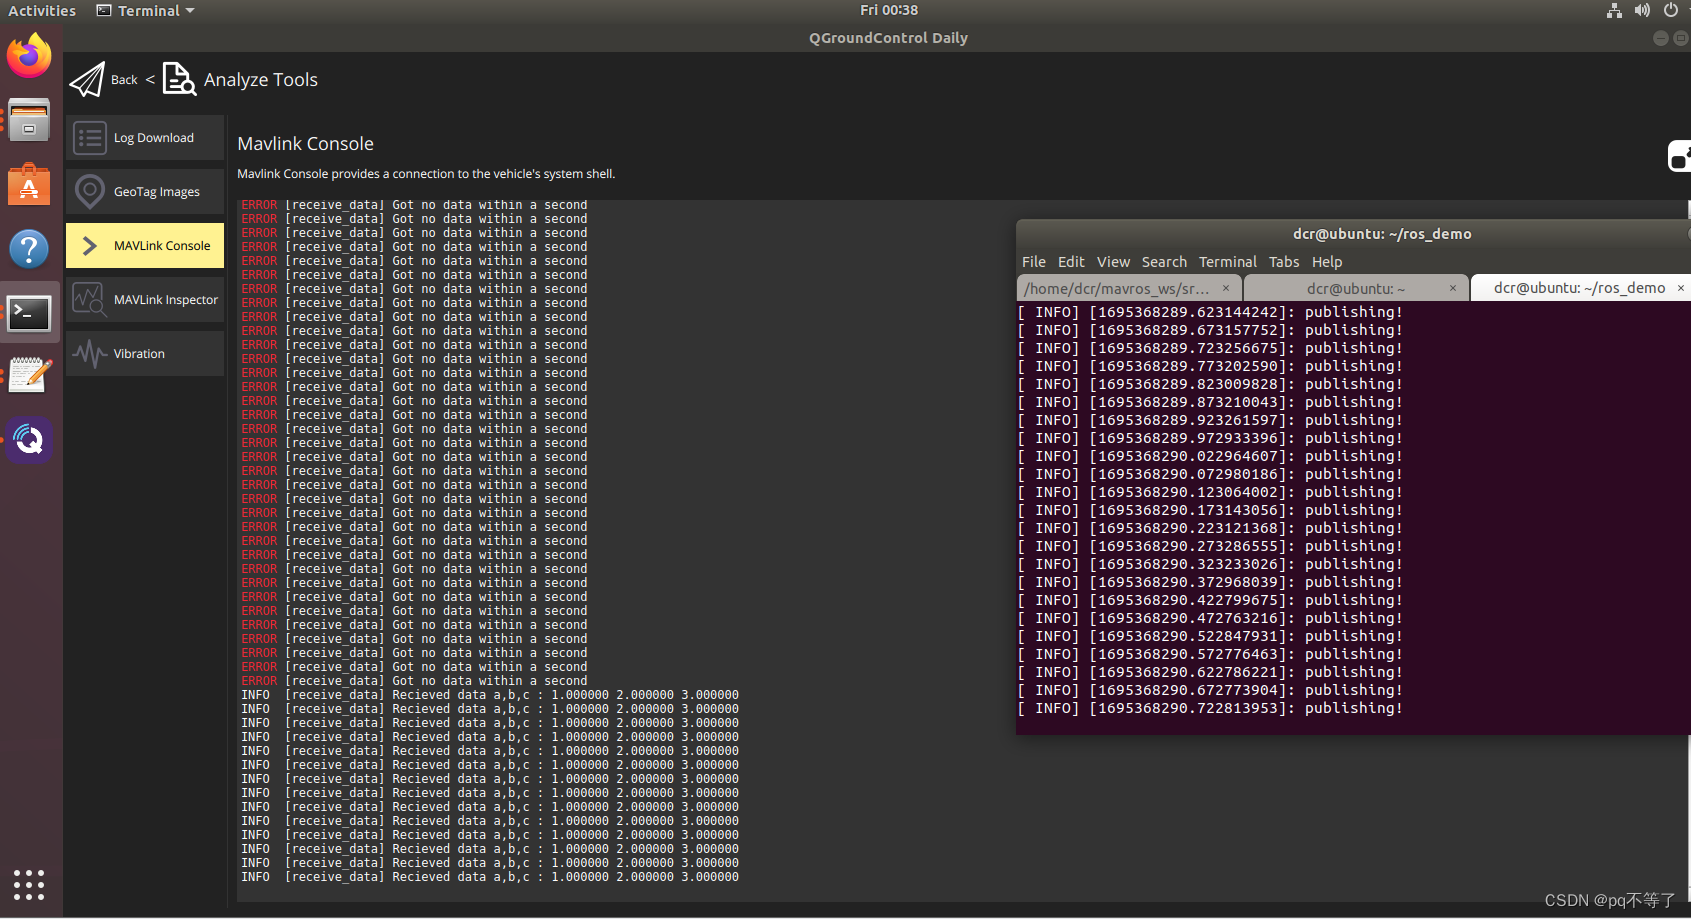Open the GeoTag Images page
The height and width of the screenshot is (919, 1691).
[x=145, y=192]
